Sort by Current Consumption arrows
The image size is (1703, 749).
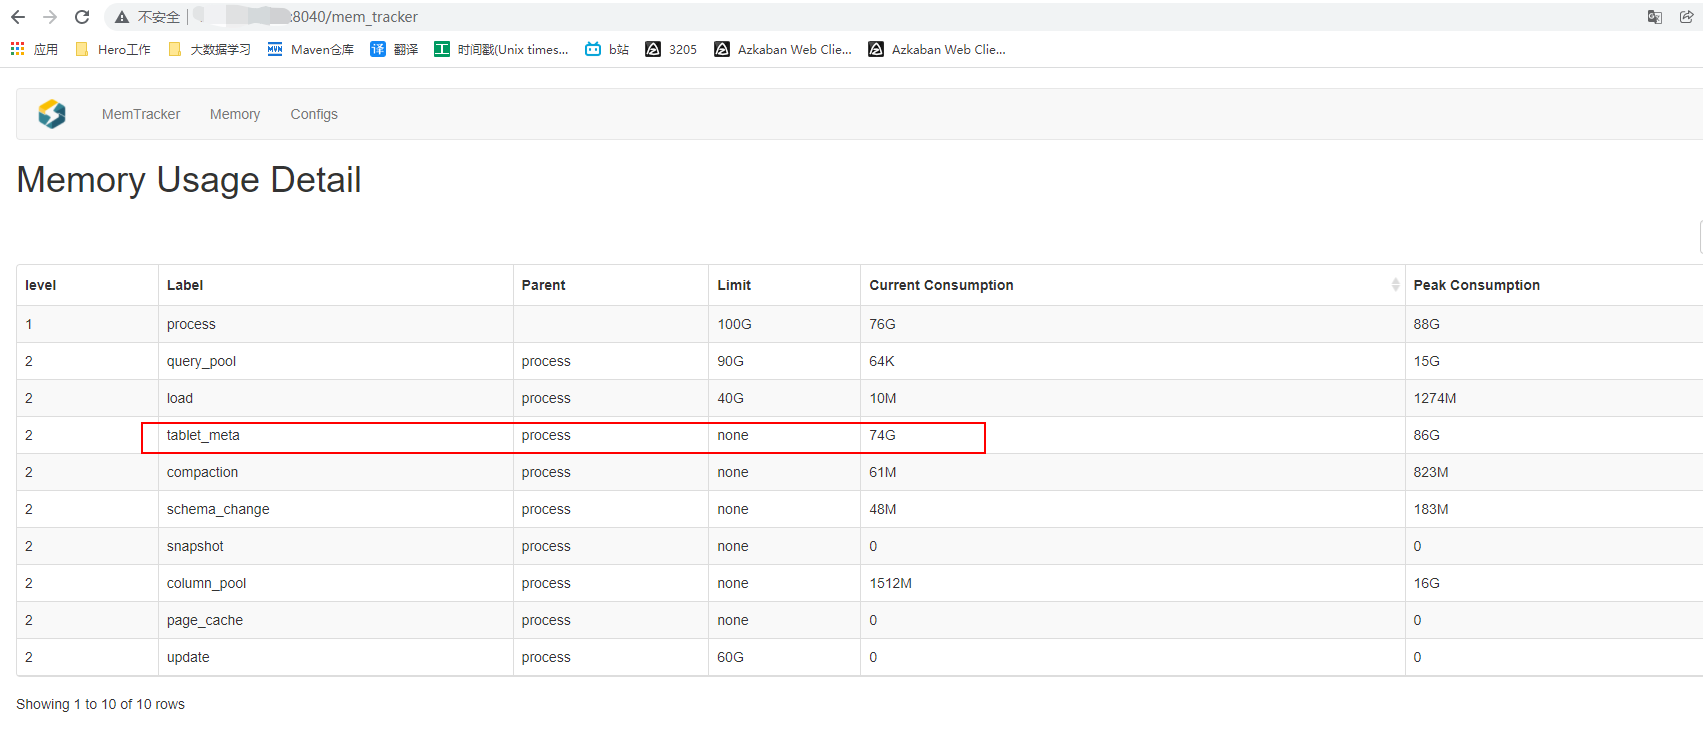click(1395, 285)
